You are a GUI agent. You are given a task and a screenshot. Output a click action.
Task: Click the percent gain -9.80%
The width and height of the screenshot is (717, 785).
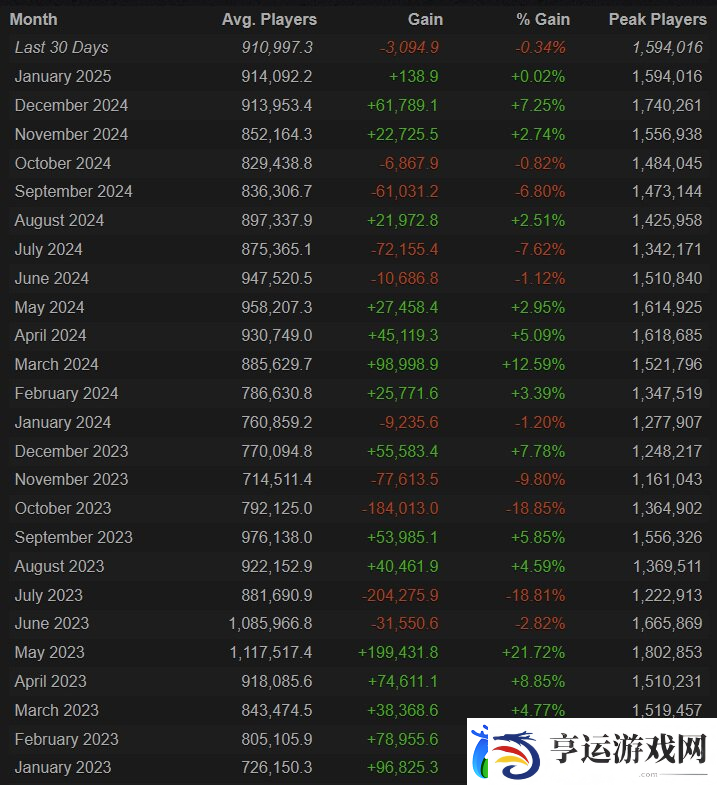pos(540,480)
